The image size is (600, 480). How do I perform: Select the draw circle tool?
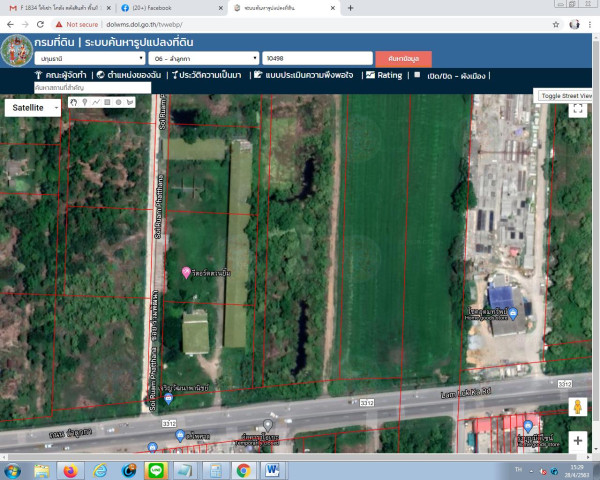click(119, 102)
